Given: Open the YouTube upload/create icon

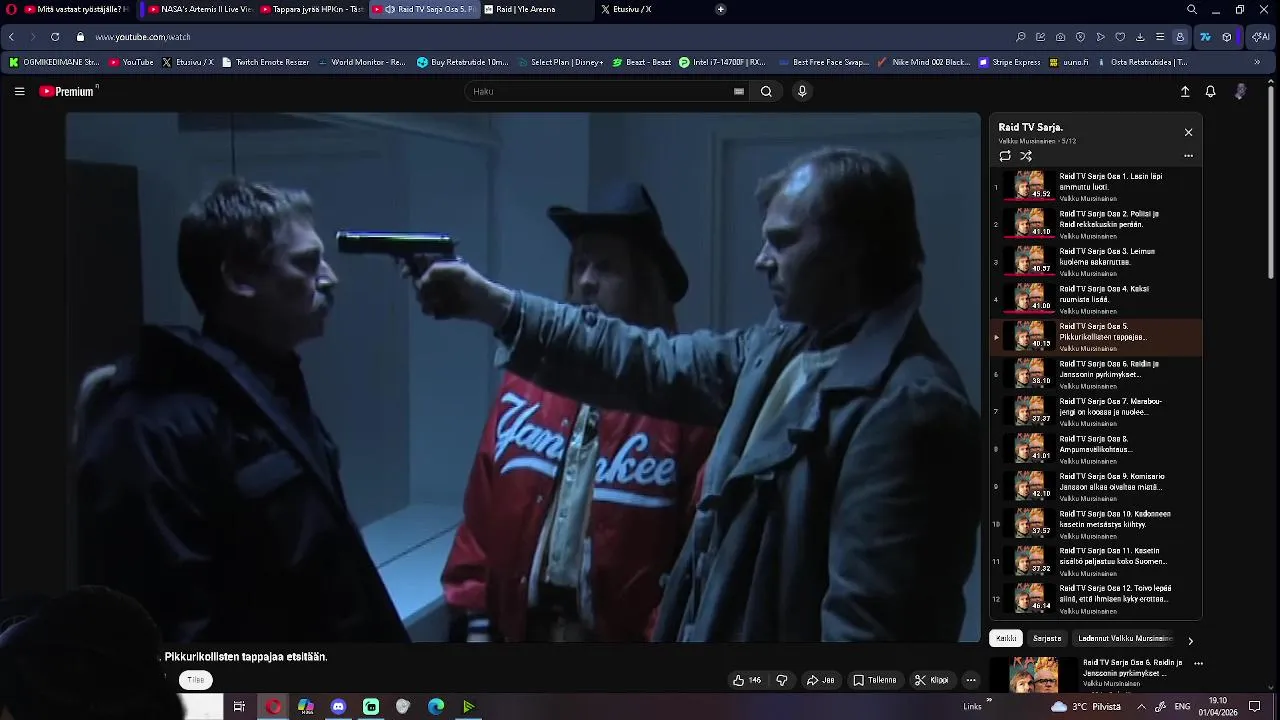Looking at the screenshot, I should [x=1185, y=91].
